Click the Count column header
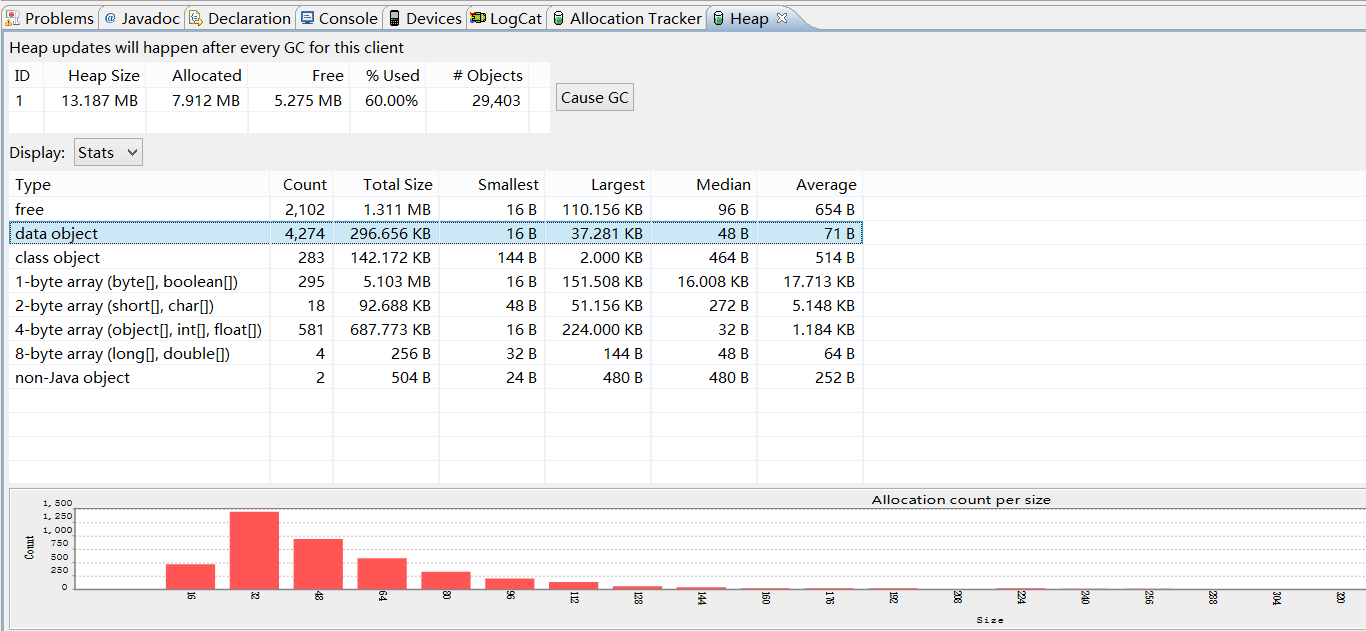The width and height of the screenshot is (1366, 631). [x=301, y=184]
